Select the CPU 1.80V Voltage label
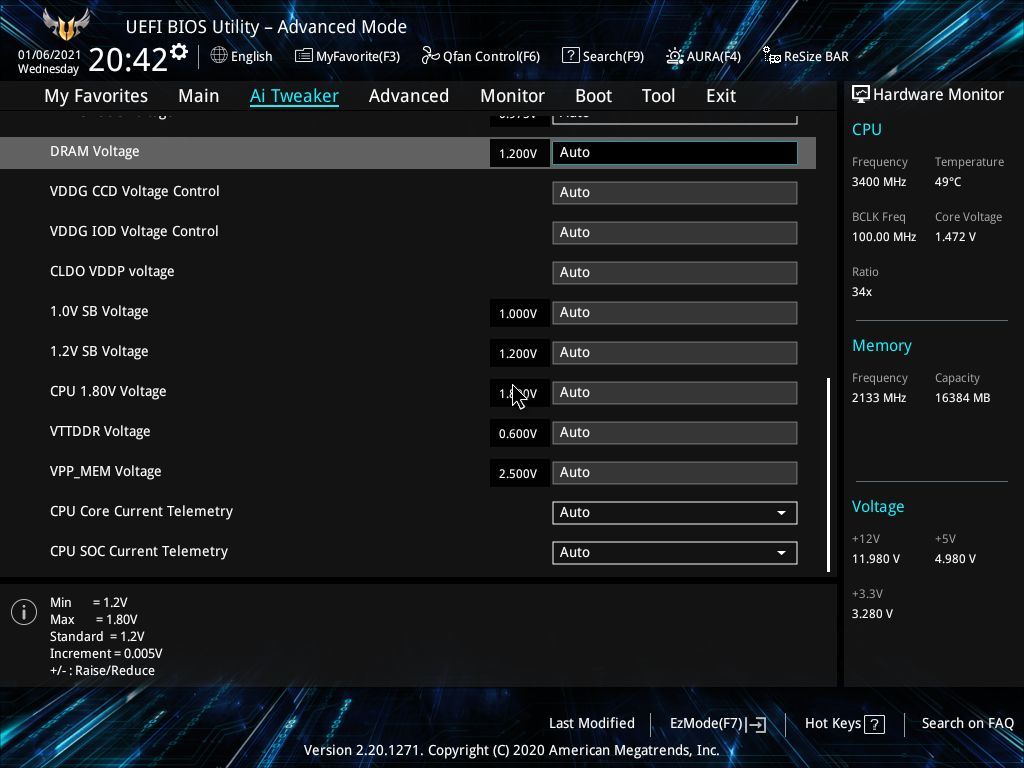 (x=108, y=391)
